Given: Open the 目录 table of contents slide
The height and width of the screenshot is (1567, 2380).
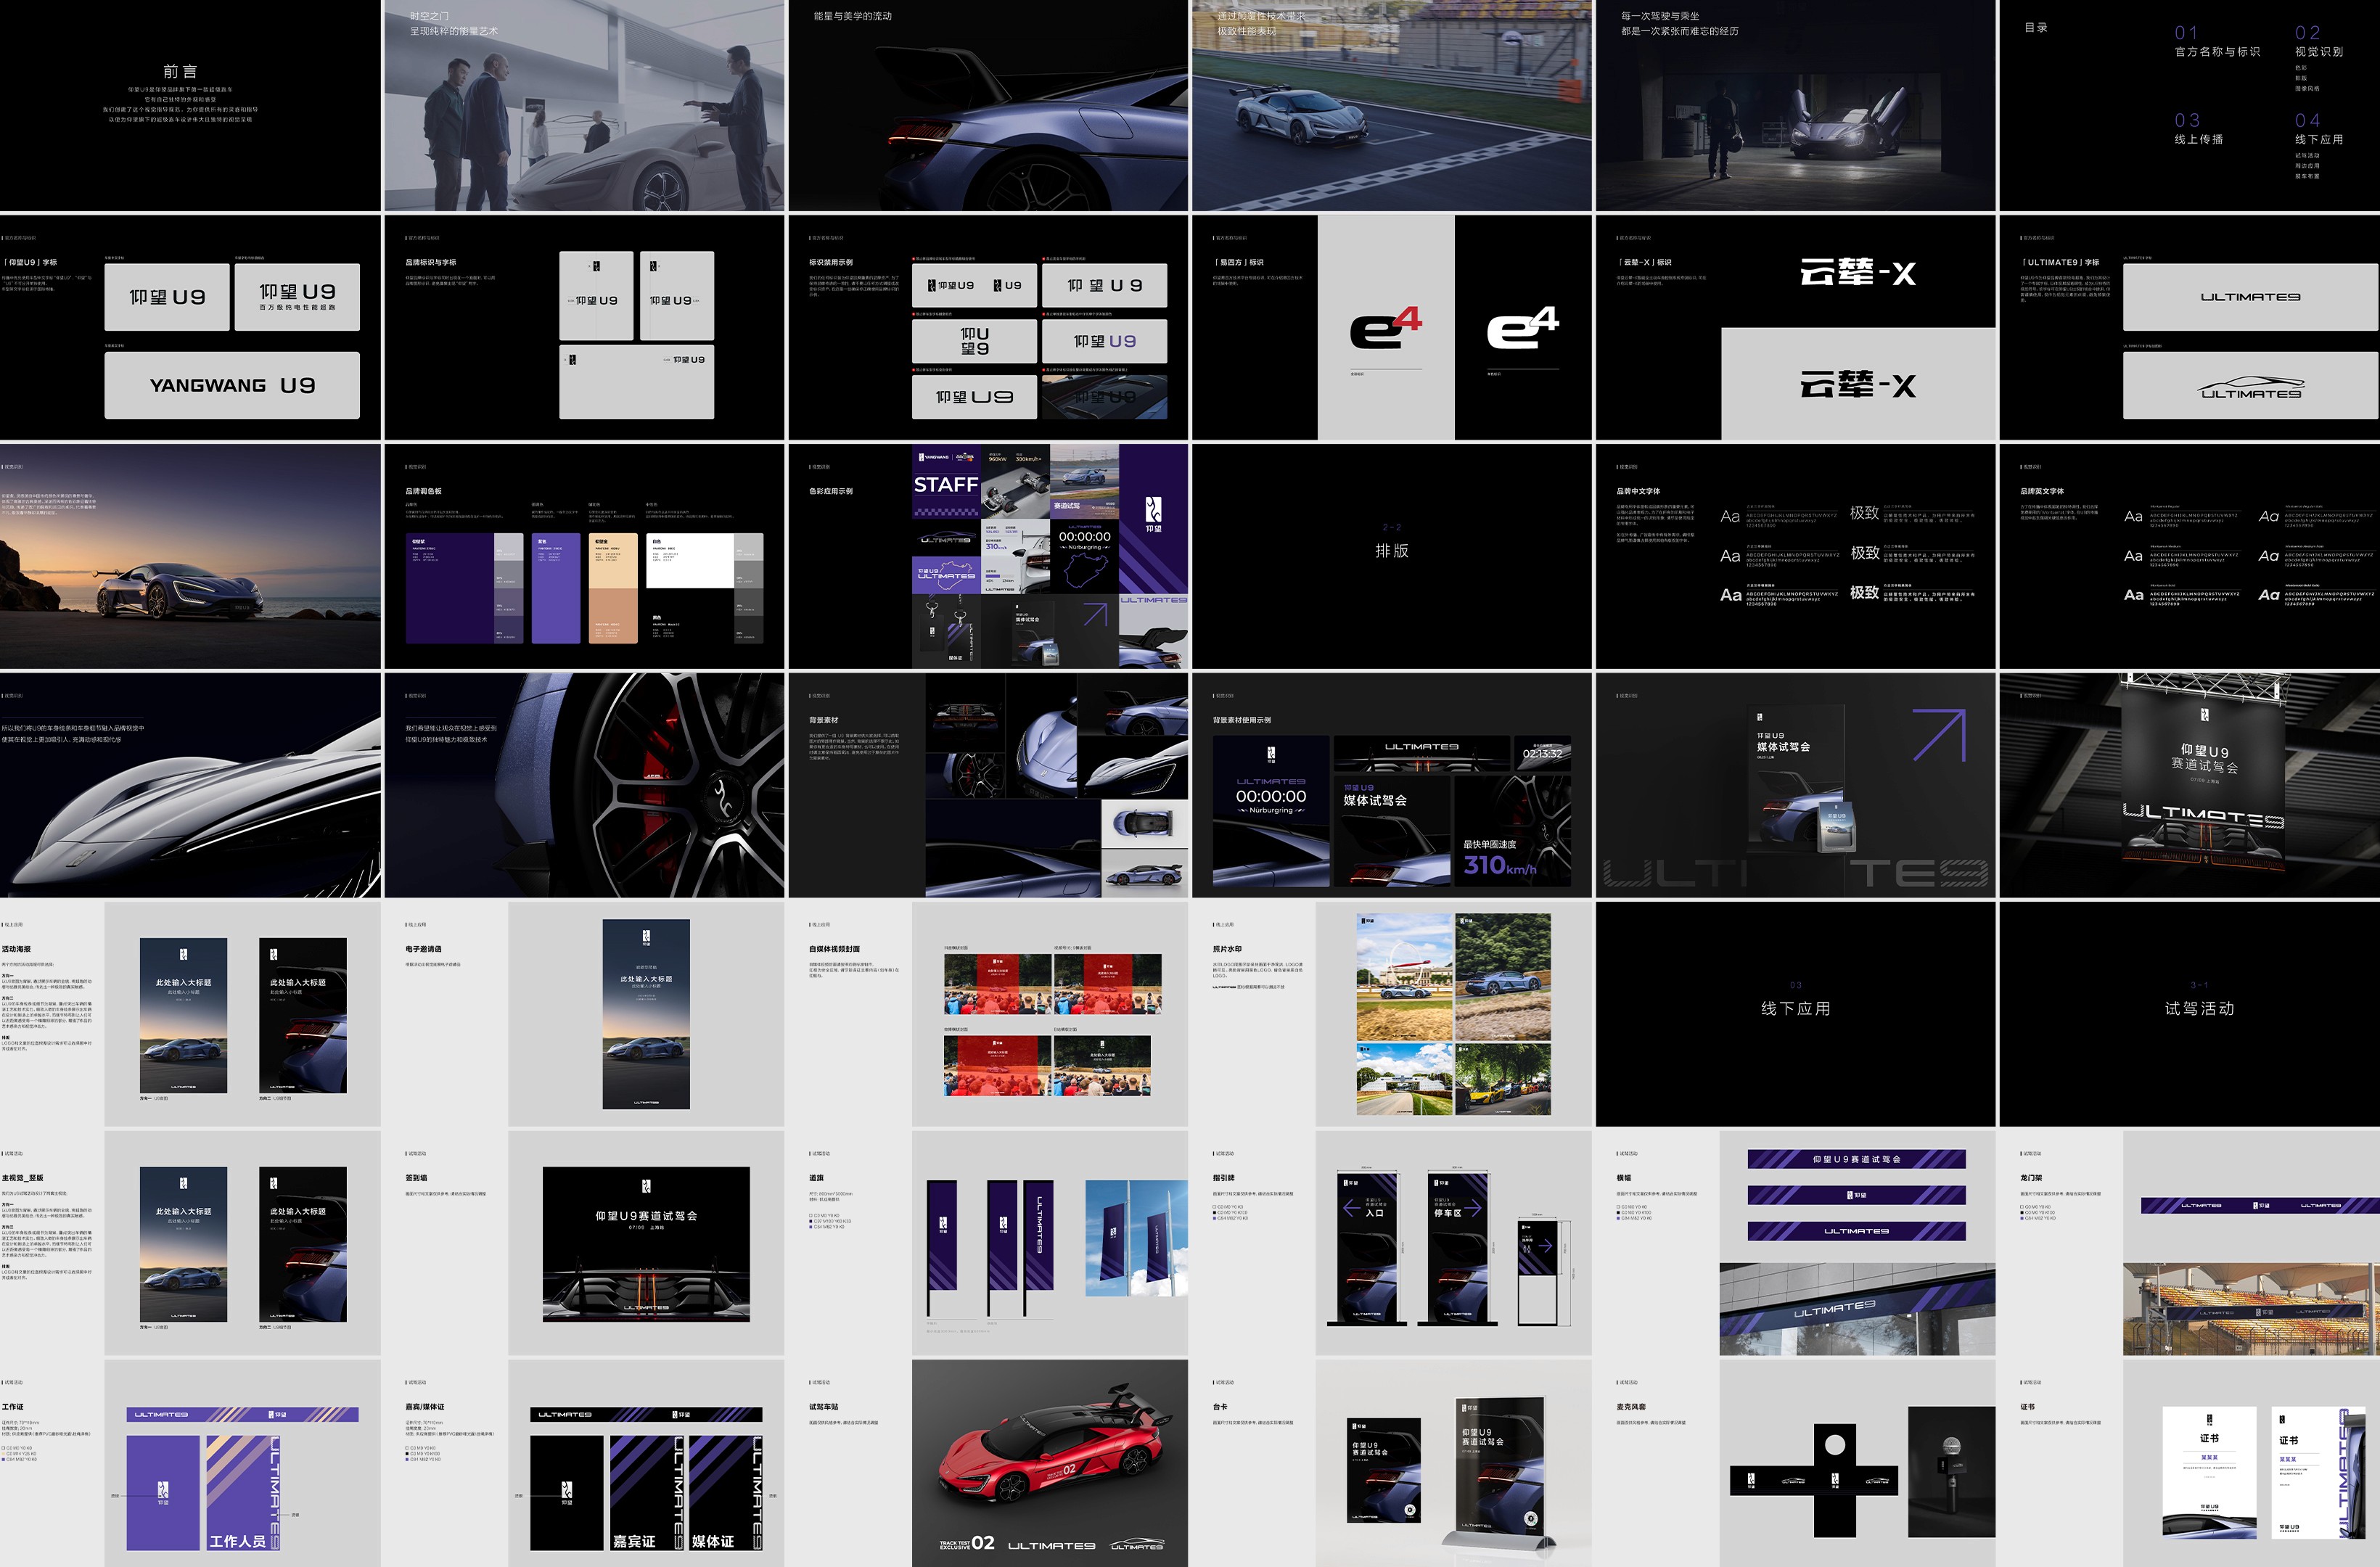Looking at the screenshot, I should [x=2189, y=105].
